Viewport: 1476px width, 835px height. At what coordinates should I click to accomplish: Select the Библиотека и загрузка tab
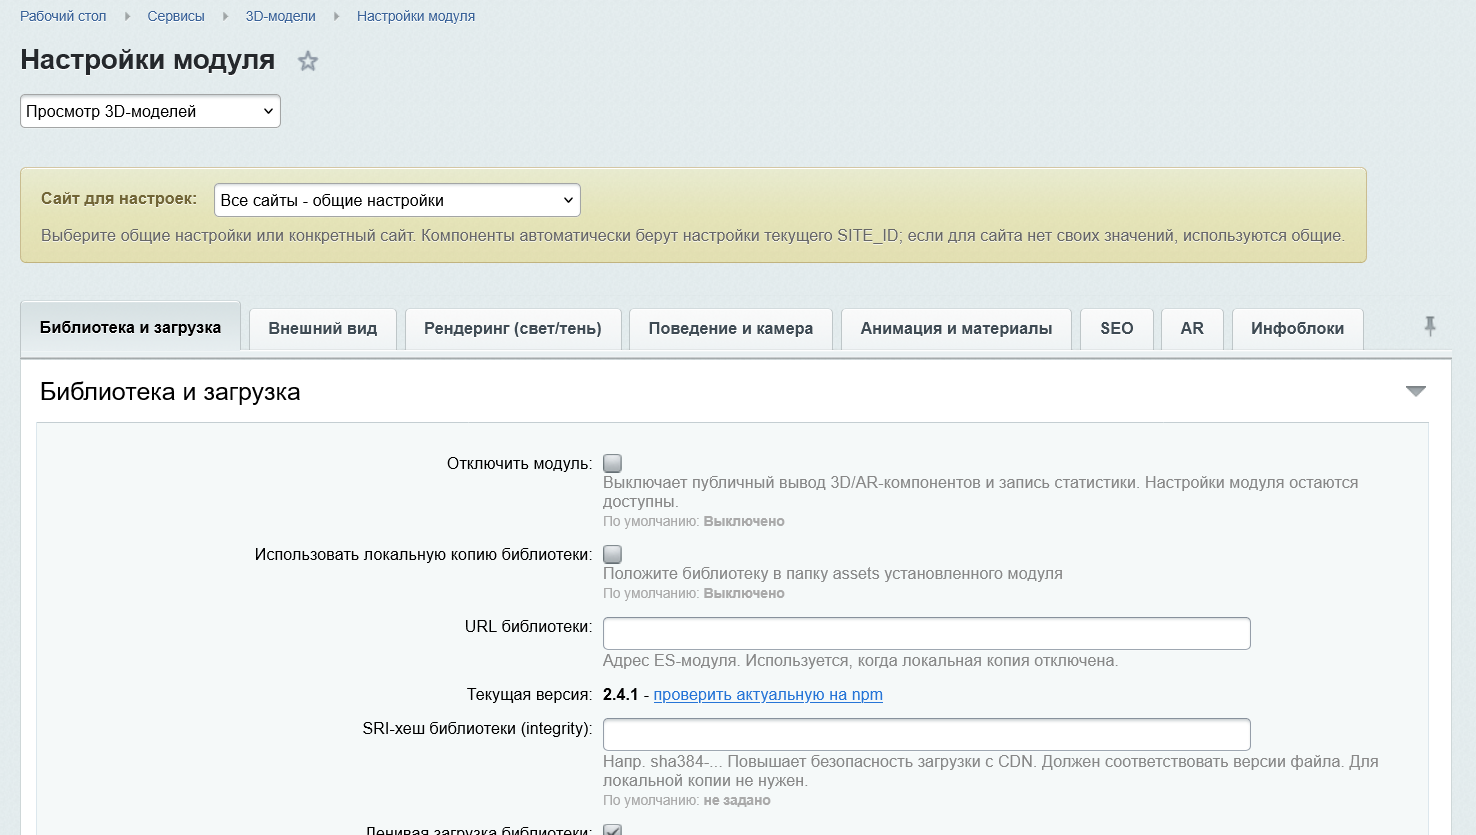point(130,327)
